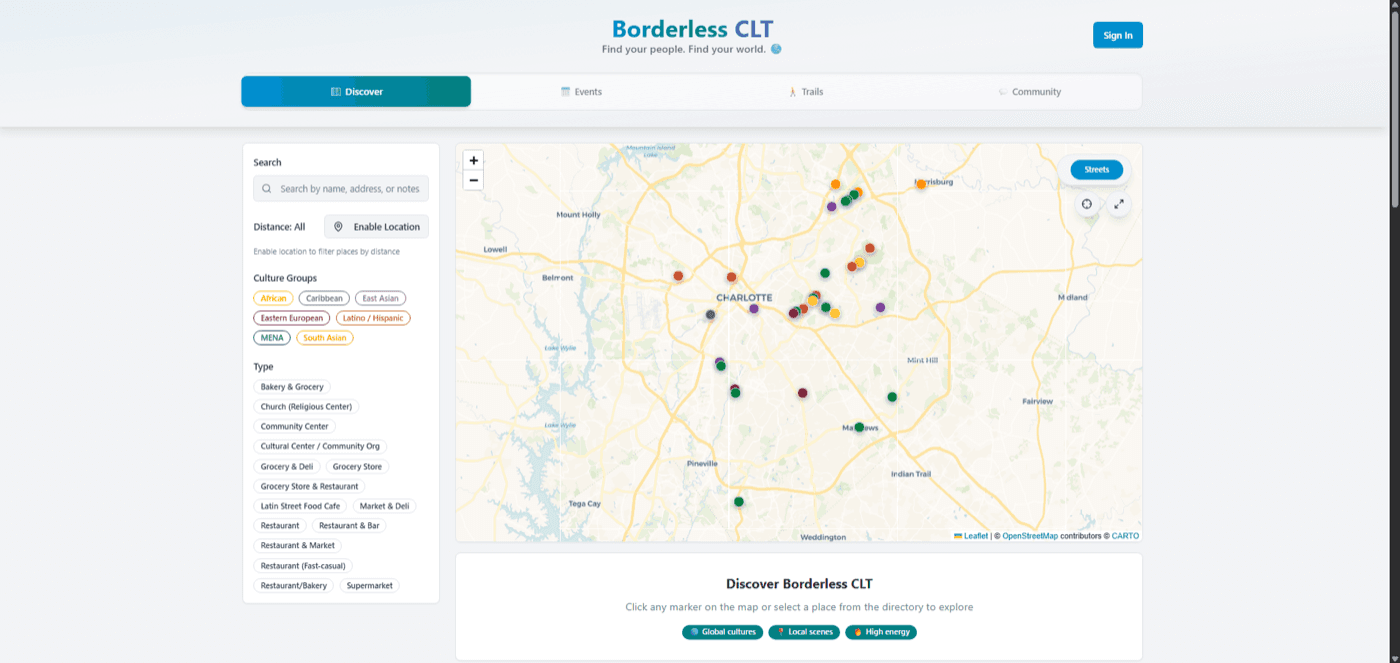1400x663 pixels.
Task: Click the Sign In button
Action: point(1118,35)
